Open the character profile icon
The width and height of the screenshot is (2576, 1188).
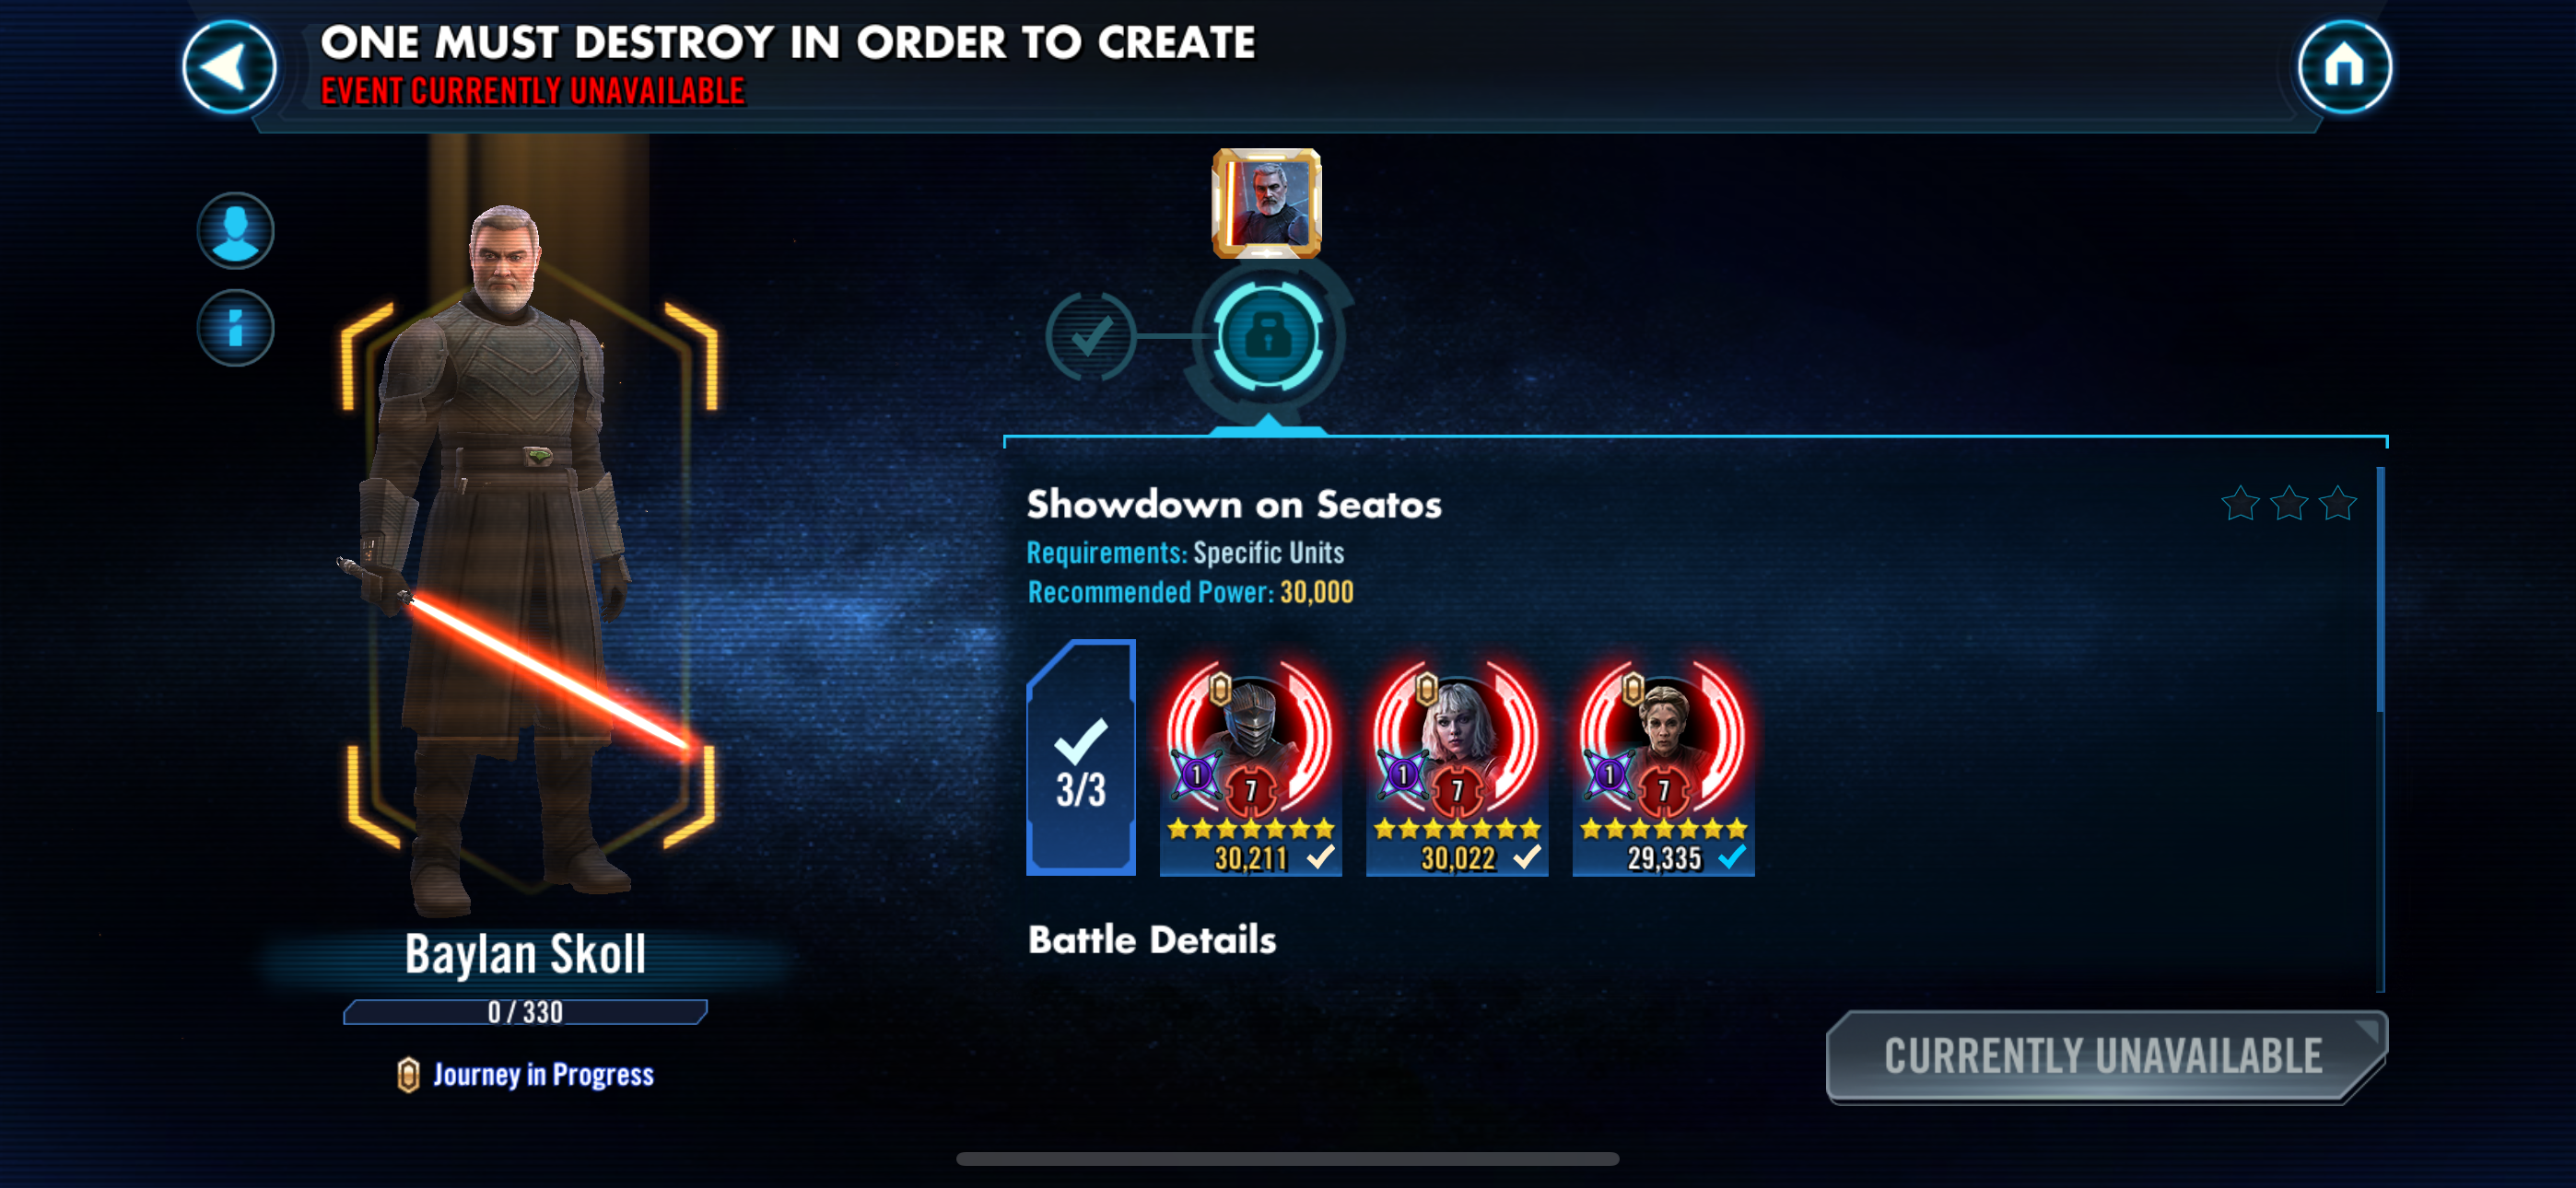point(235,230)
